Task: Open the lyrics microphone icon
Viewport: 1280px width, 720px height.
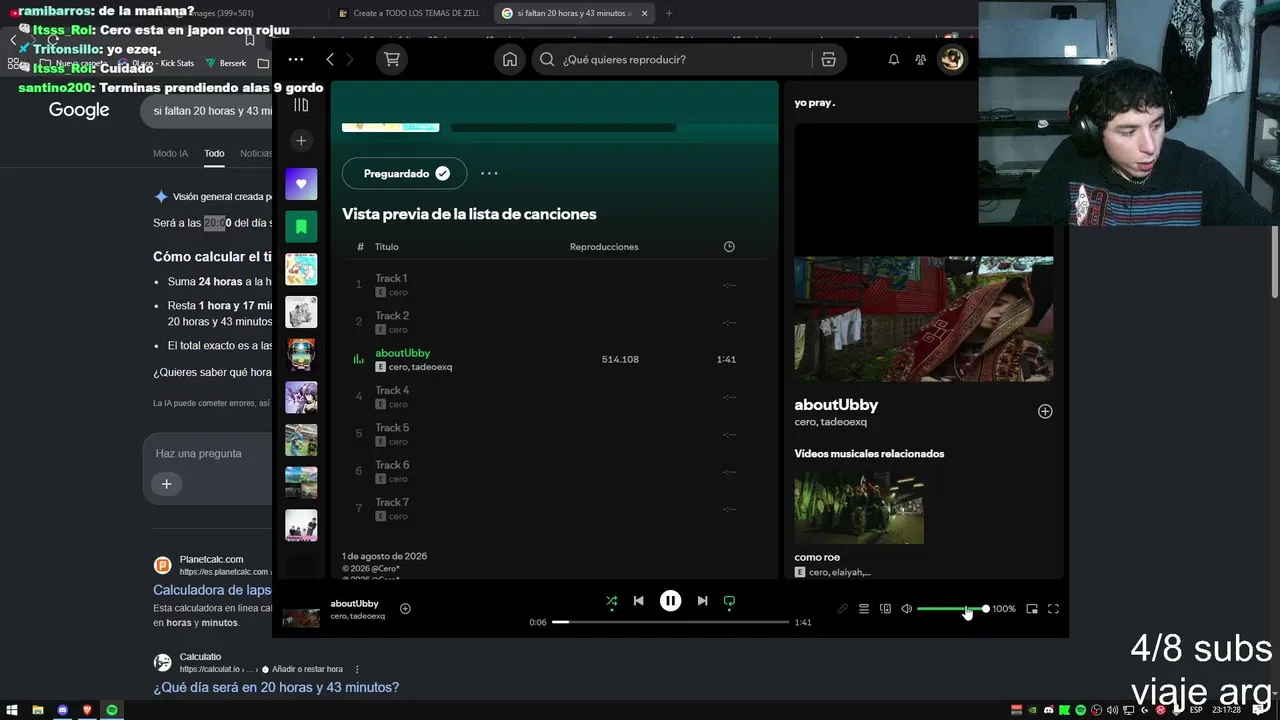Action: click(842, 609)
